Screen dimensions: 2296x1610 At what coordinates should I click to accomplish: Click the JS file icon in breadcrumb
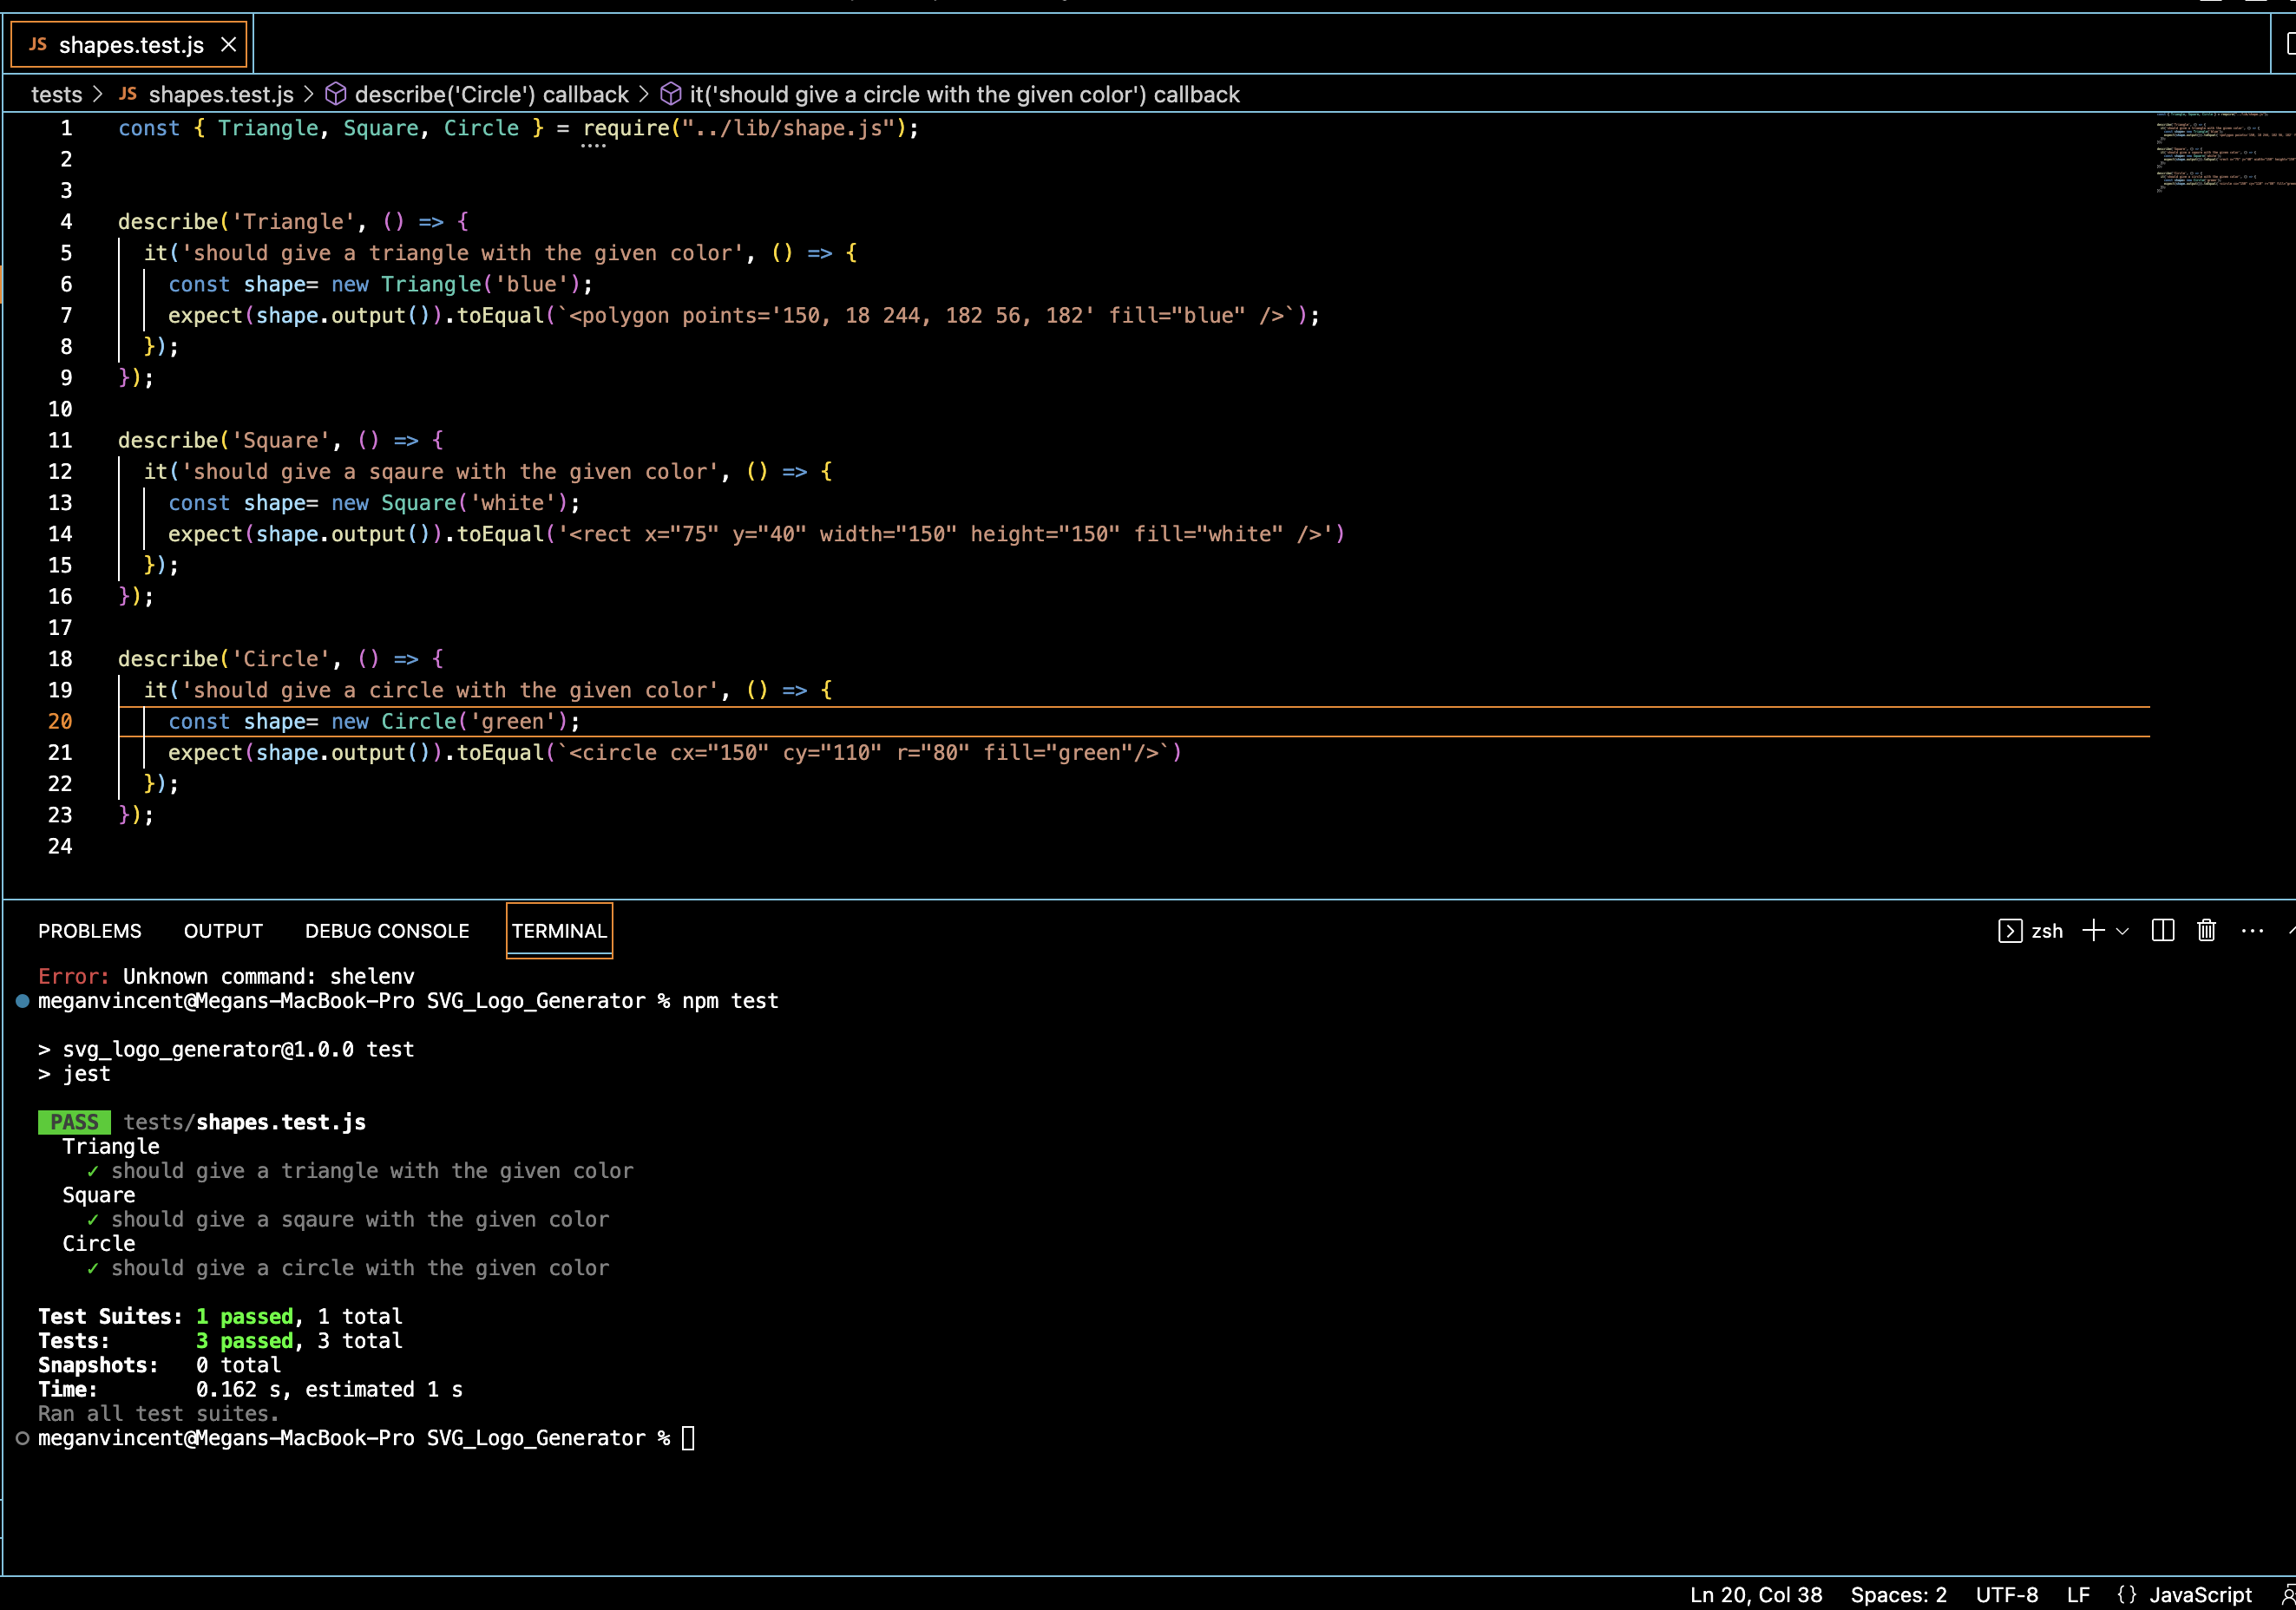pos(128,94)
